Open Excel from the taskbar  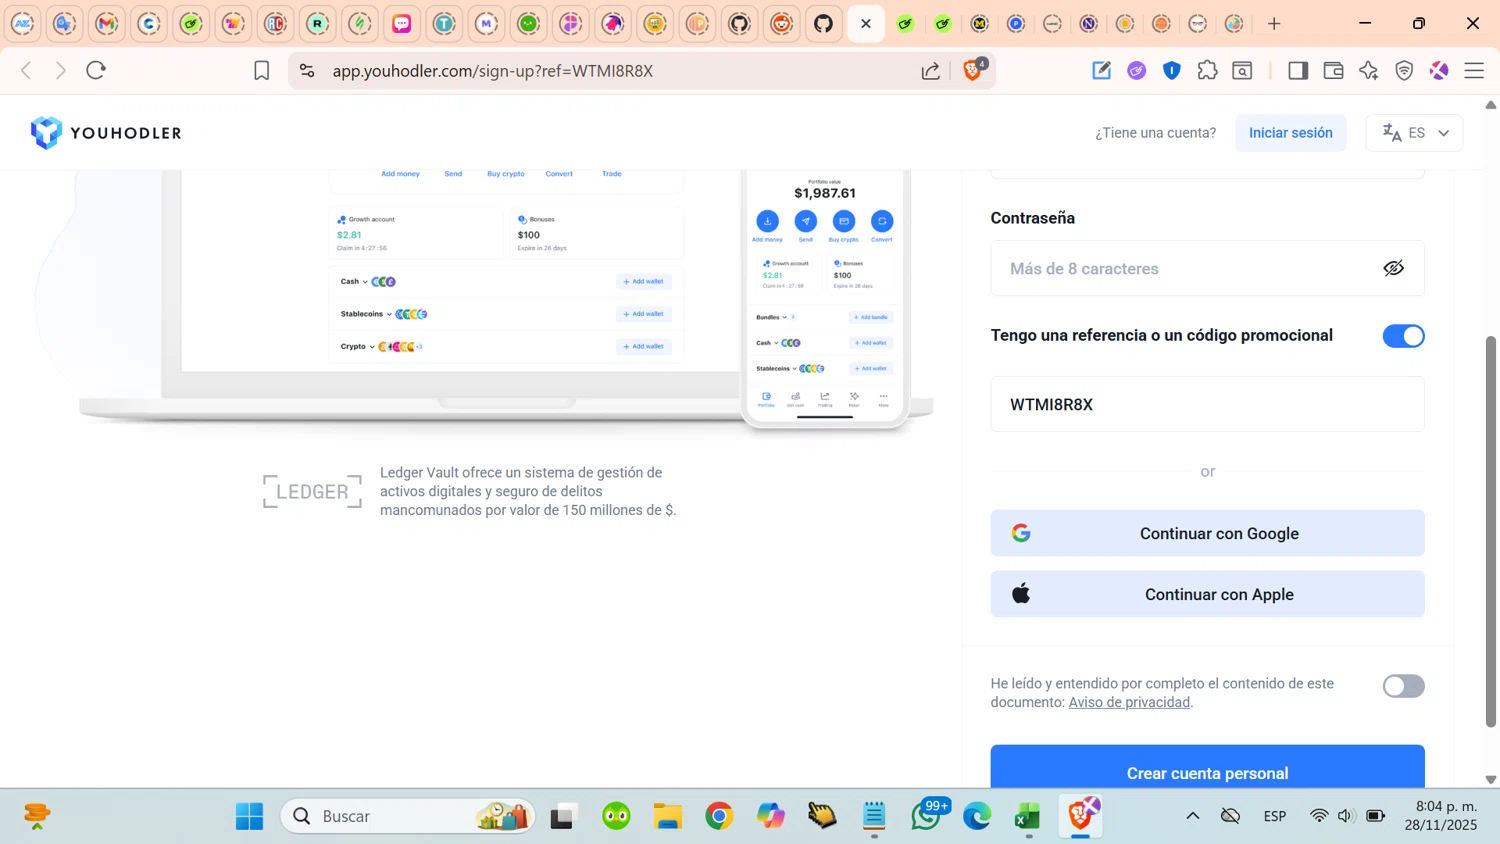(x=1028, y=816)
